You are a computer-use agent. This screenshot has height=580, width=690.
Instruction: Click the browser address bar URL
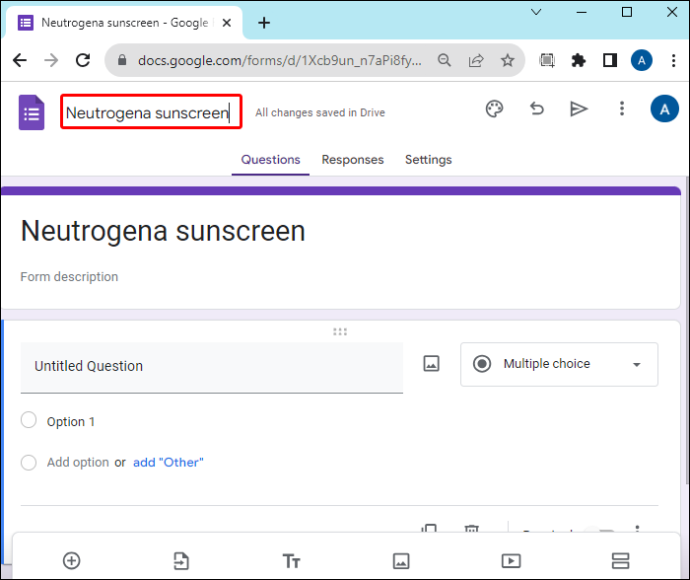pos(280,60)
